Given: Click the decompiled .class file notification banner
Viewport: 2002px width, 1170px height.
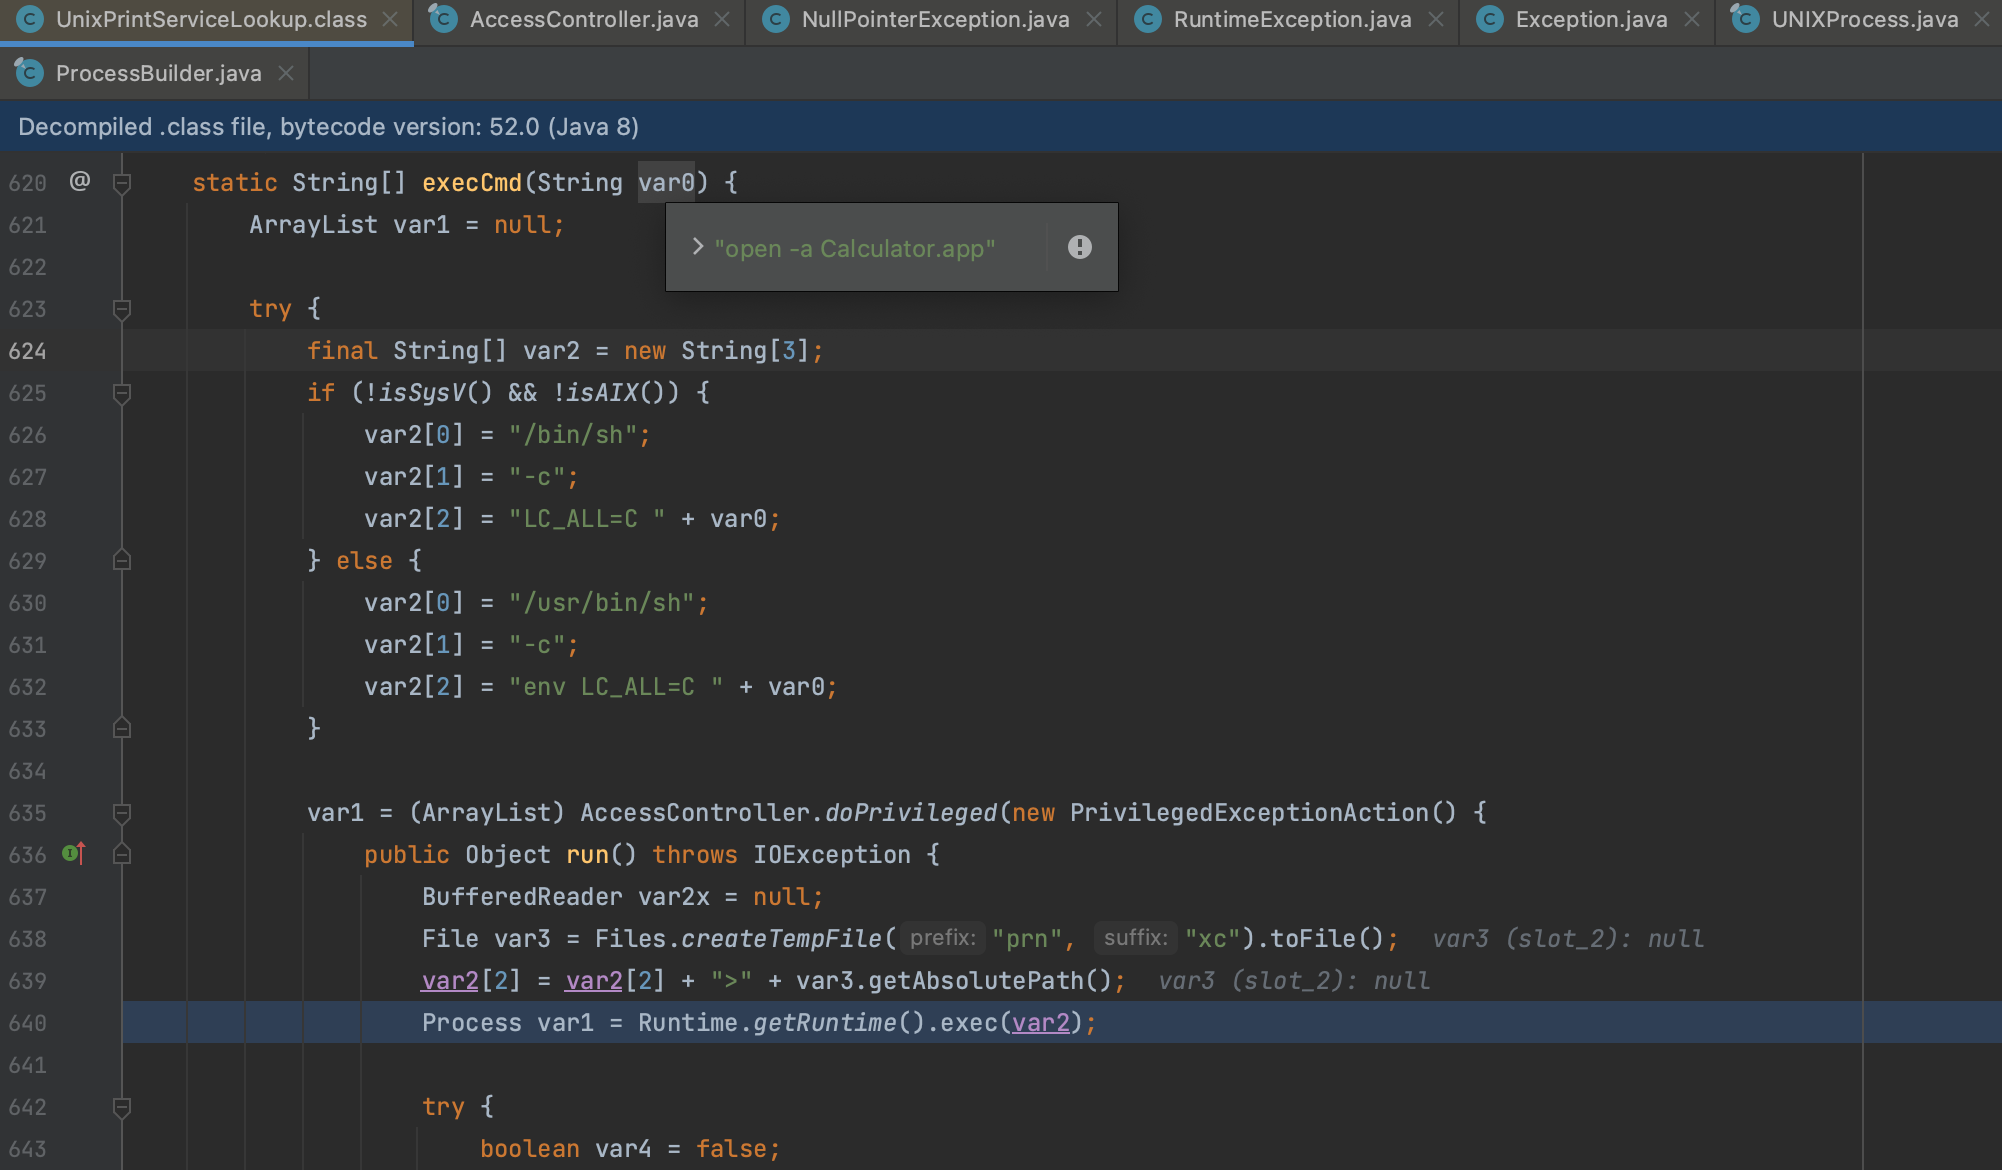Looking at the screenshot, I should [1001, 127].
